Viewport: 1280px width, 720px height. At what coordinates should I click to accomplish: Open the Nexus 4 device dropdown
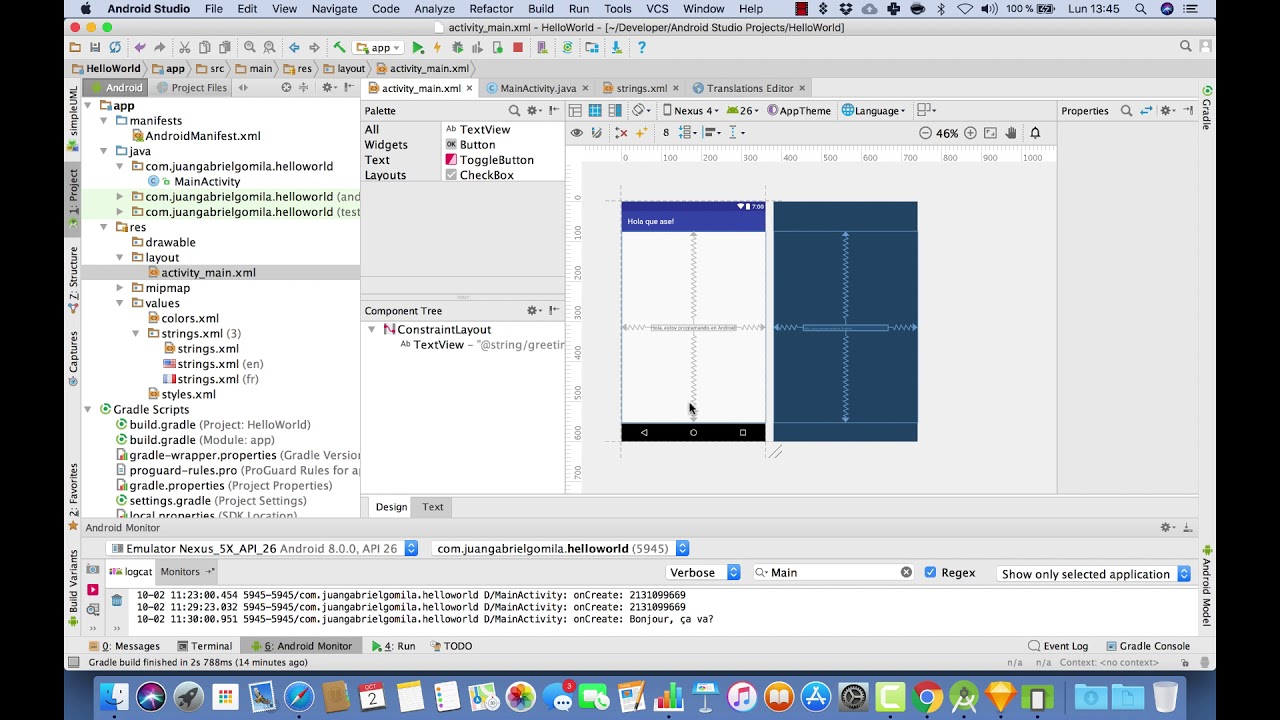pos(690,110)
